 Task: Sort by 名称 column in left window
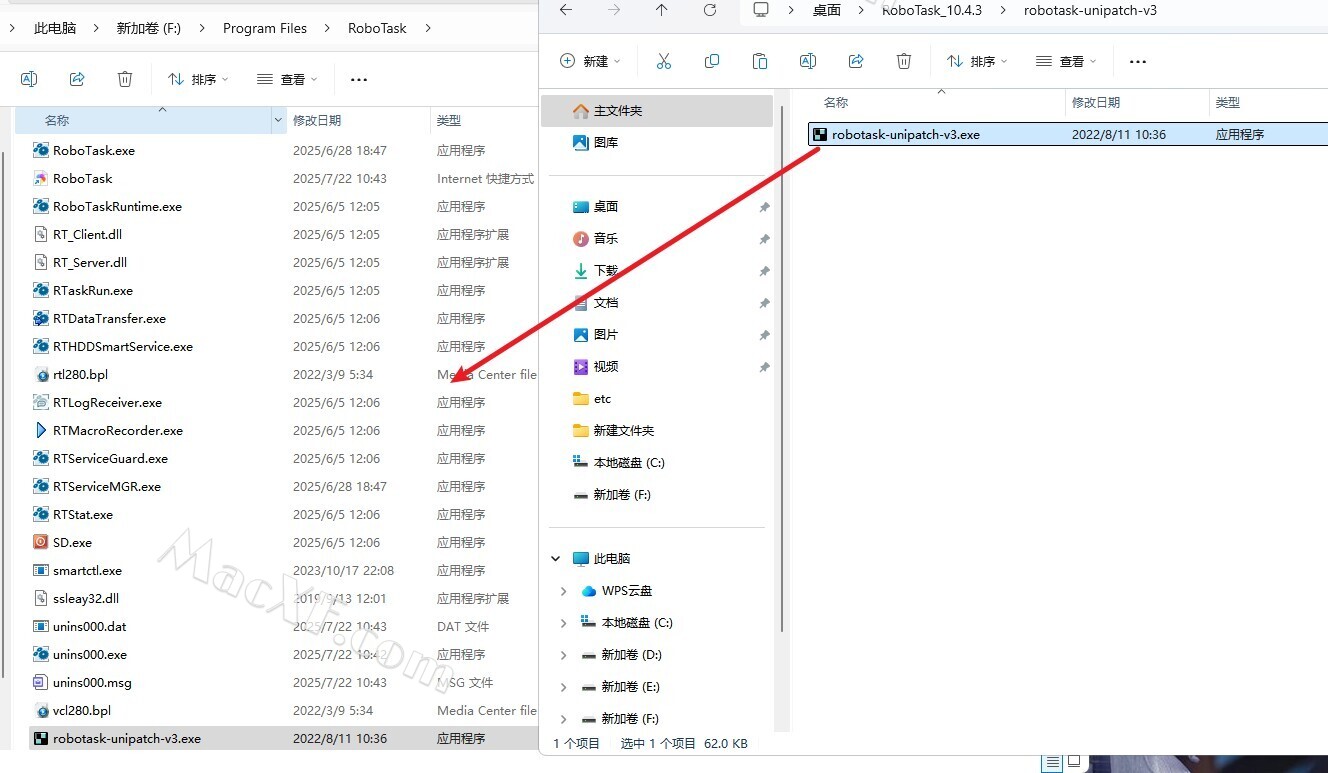point(57,120)
